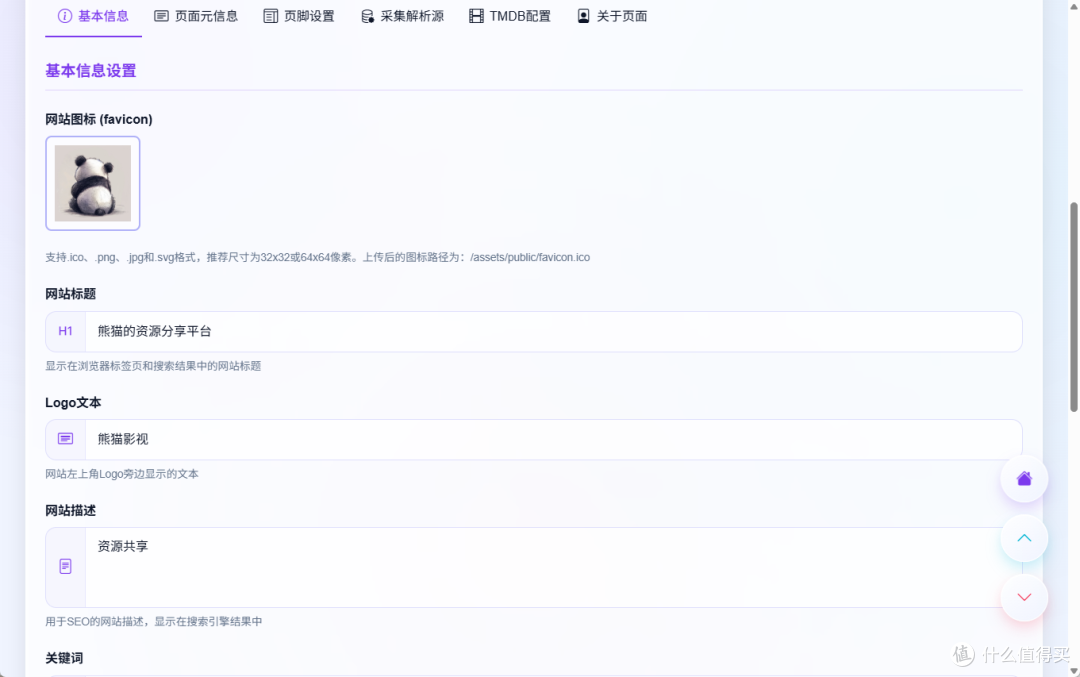The image size is (1080, 677).
Task: Click the 关键词 label
Action: coord(64,658)
